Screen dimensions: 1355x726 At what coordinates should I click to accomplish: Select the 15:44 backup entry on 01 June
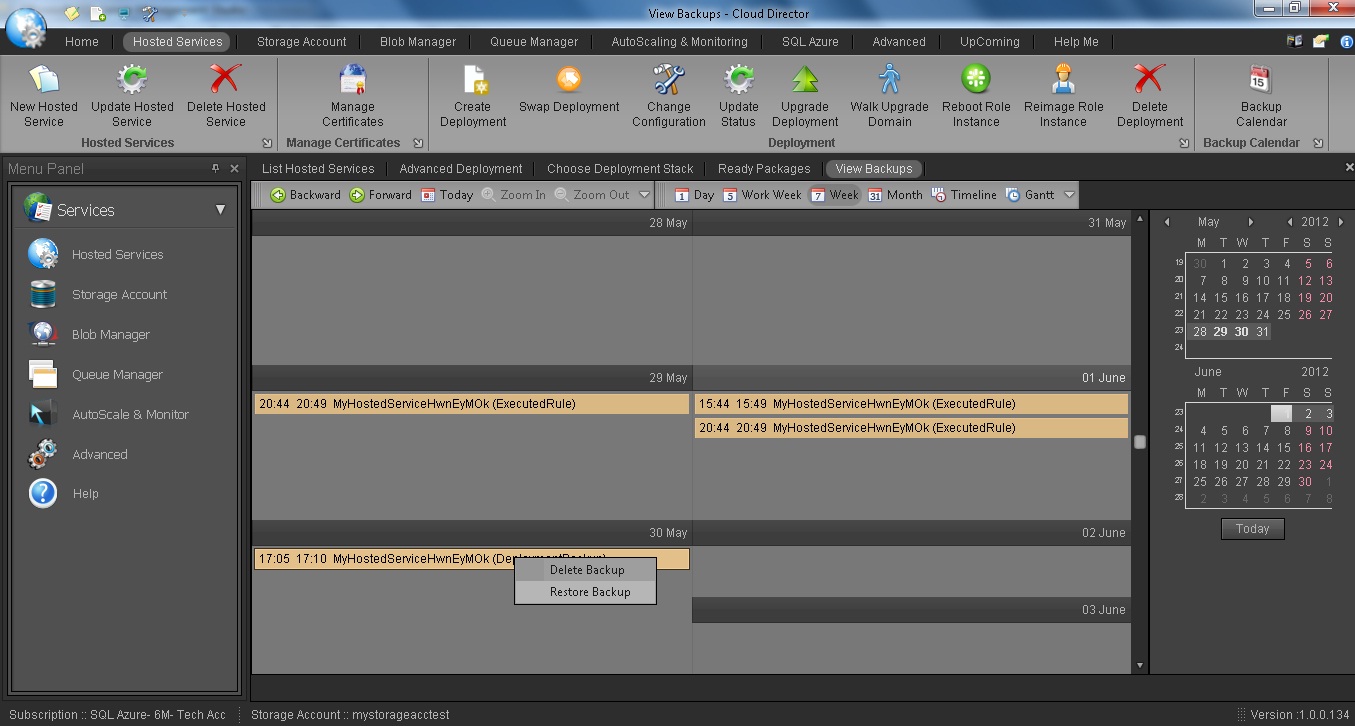click(x=910, y=404)
